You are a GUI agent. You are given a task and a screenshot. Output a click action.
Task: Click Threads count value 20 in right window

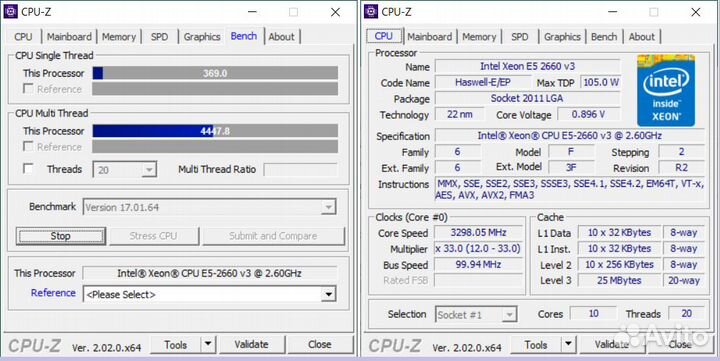tap(686, 314)
